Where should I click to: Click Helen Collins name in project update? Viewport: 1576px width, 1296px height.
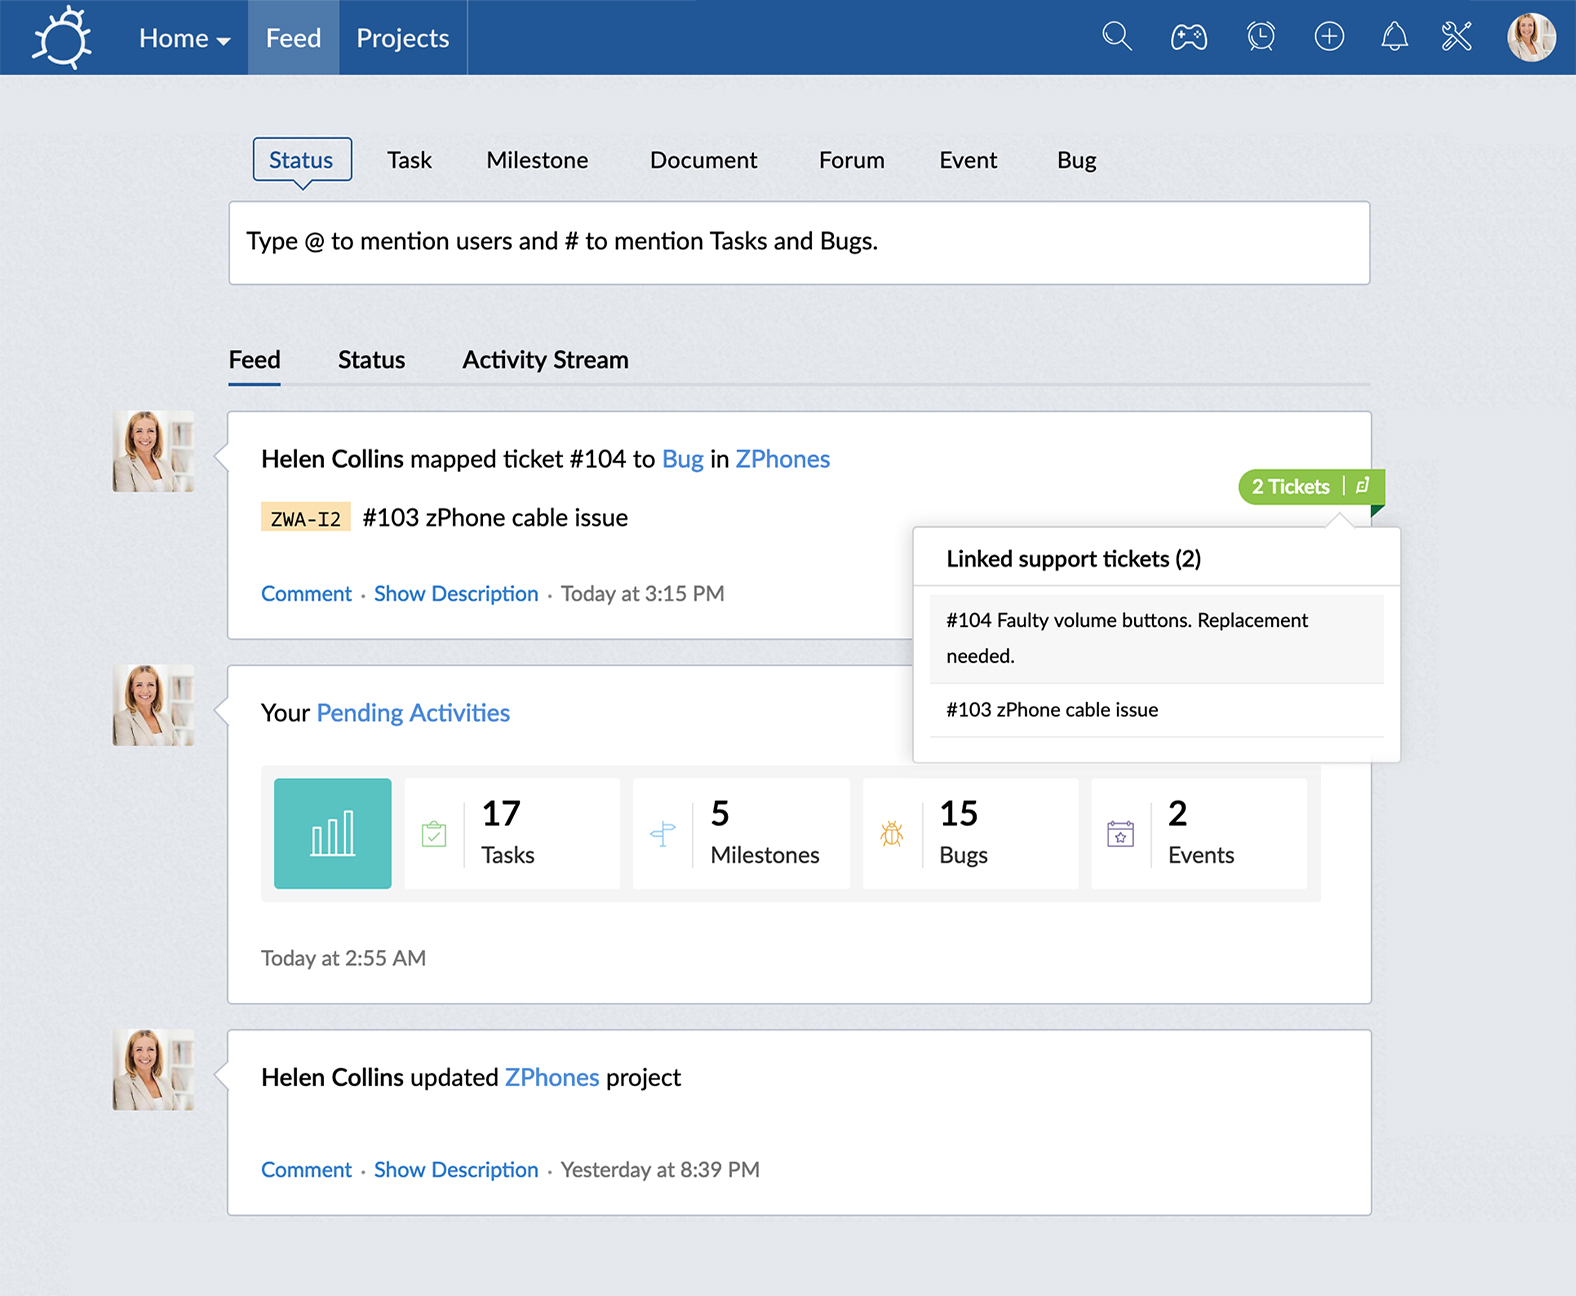click(x=332, y=1077)
